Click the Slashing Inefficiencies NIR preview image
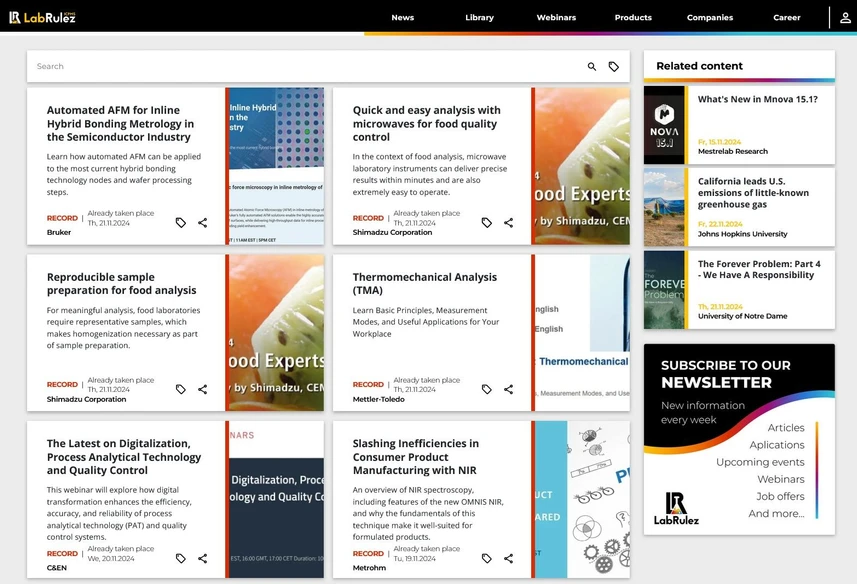This screenshot has width=857, height=584. tap(583, 499)
